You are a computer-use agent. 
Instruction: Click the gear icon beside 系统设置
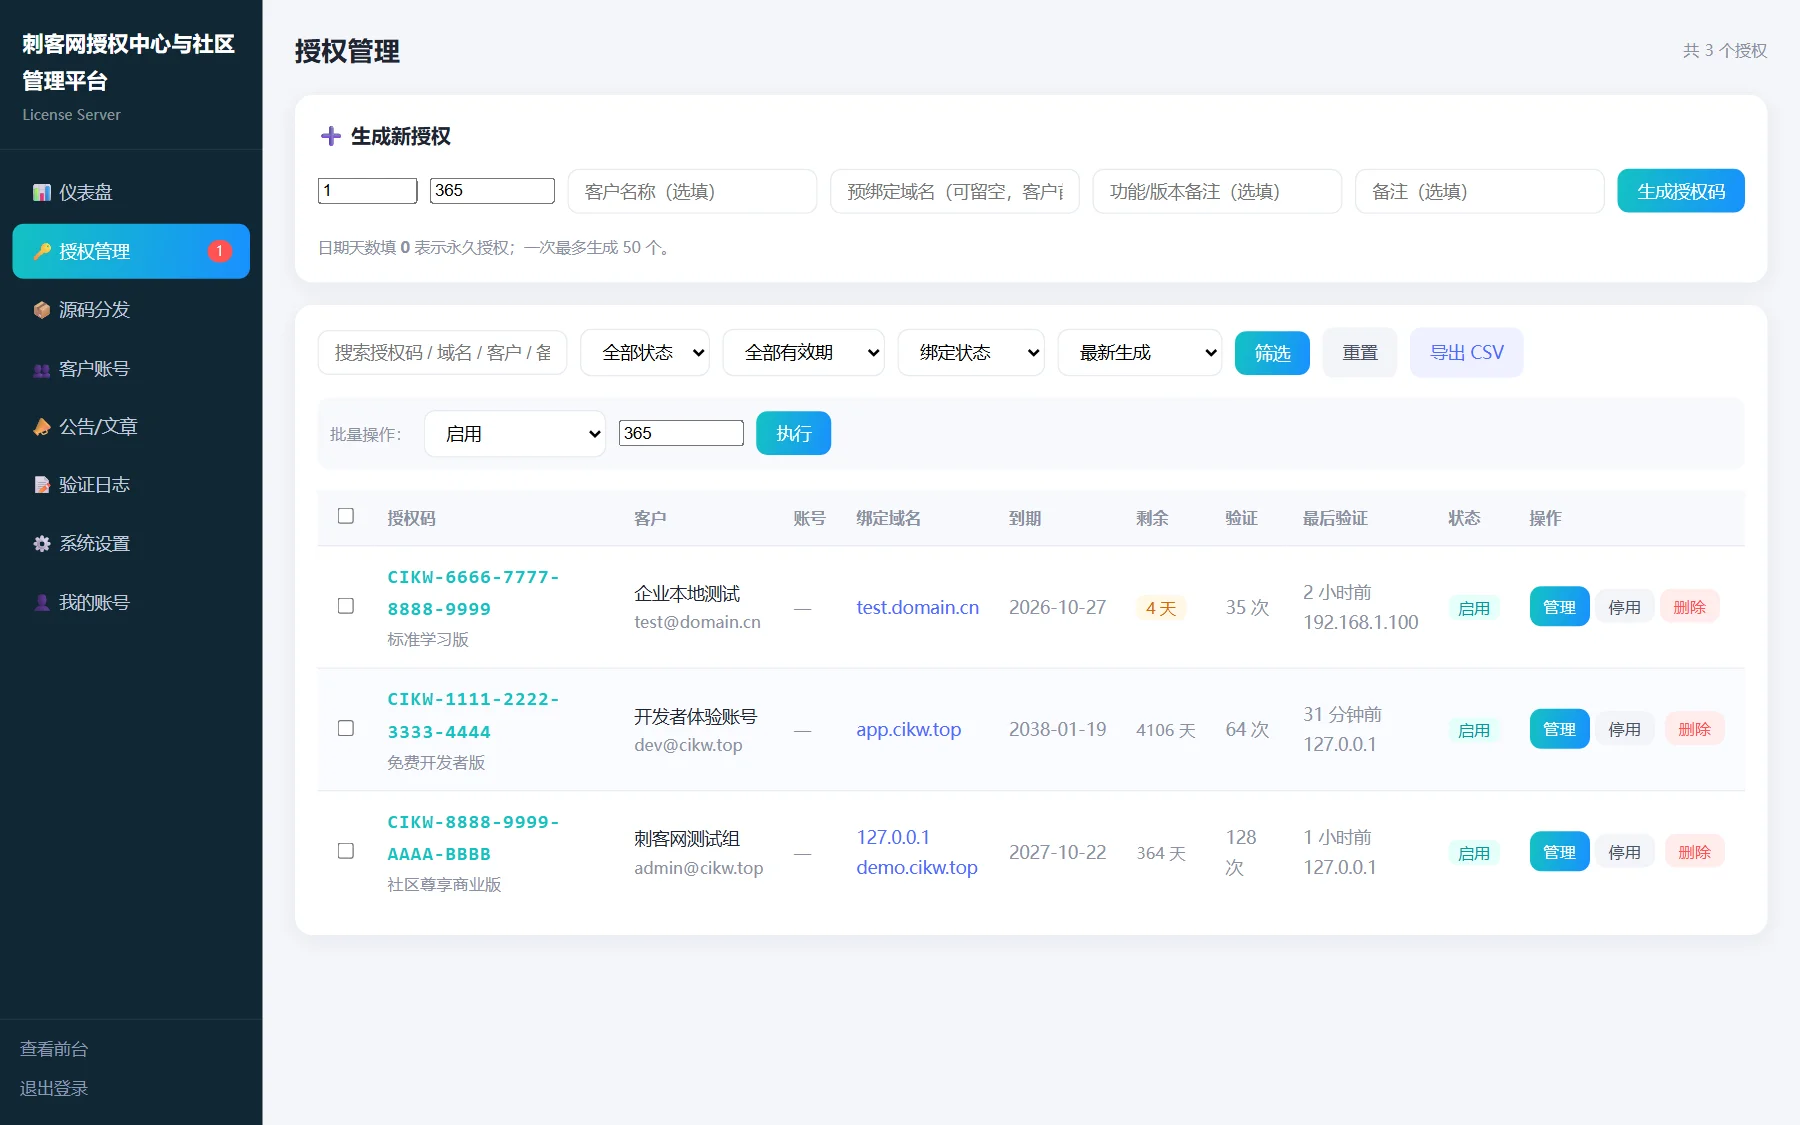(41, 544)
